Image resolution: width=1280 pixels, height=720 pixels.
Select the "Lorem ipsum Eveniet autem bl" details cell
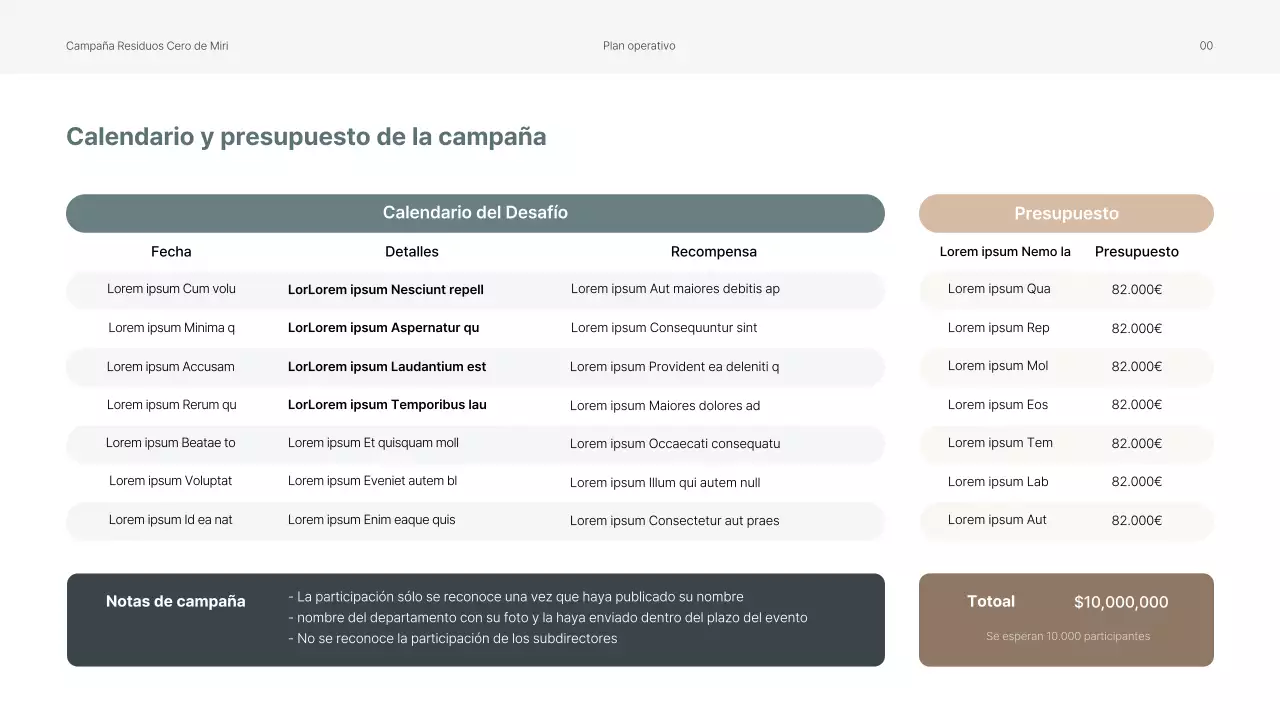372,481
